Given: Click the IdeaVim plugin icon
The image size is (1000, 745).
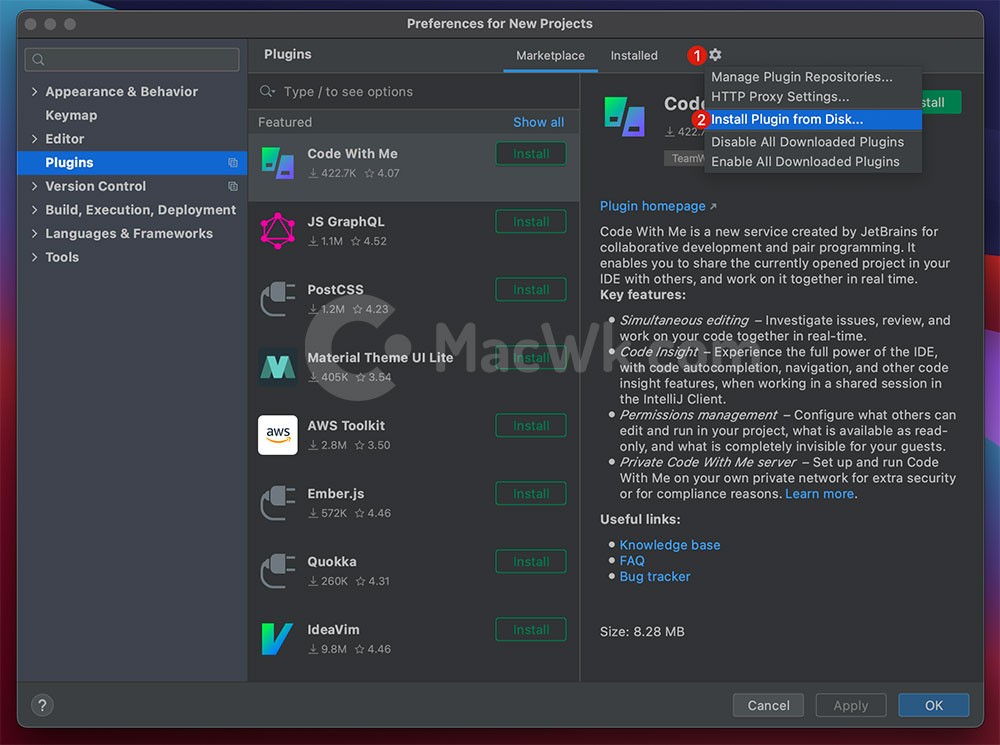Looking at the screenshot, I should point(277,639).
